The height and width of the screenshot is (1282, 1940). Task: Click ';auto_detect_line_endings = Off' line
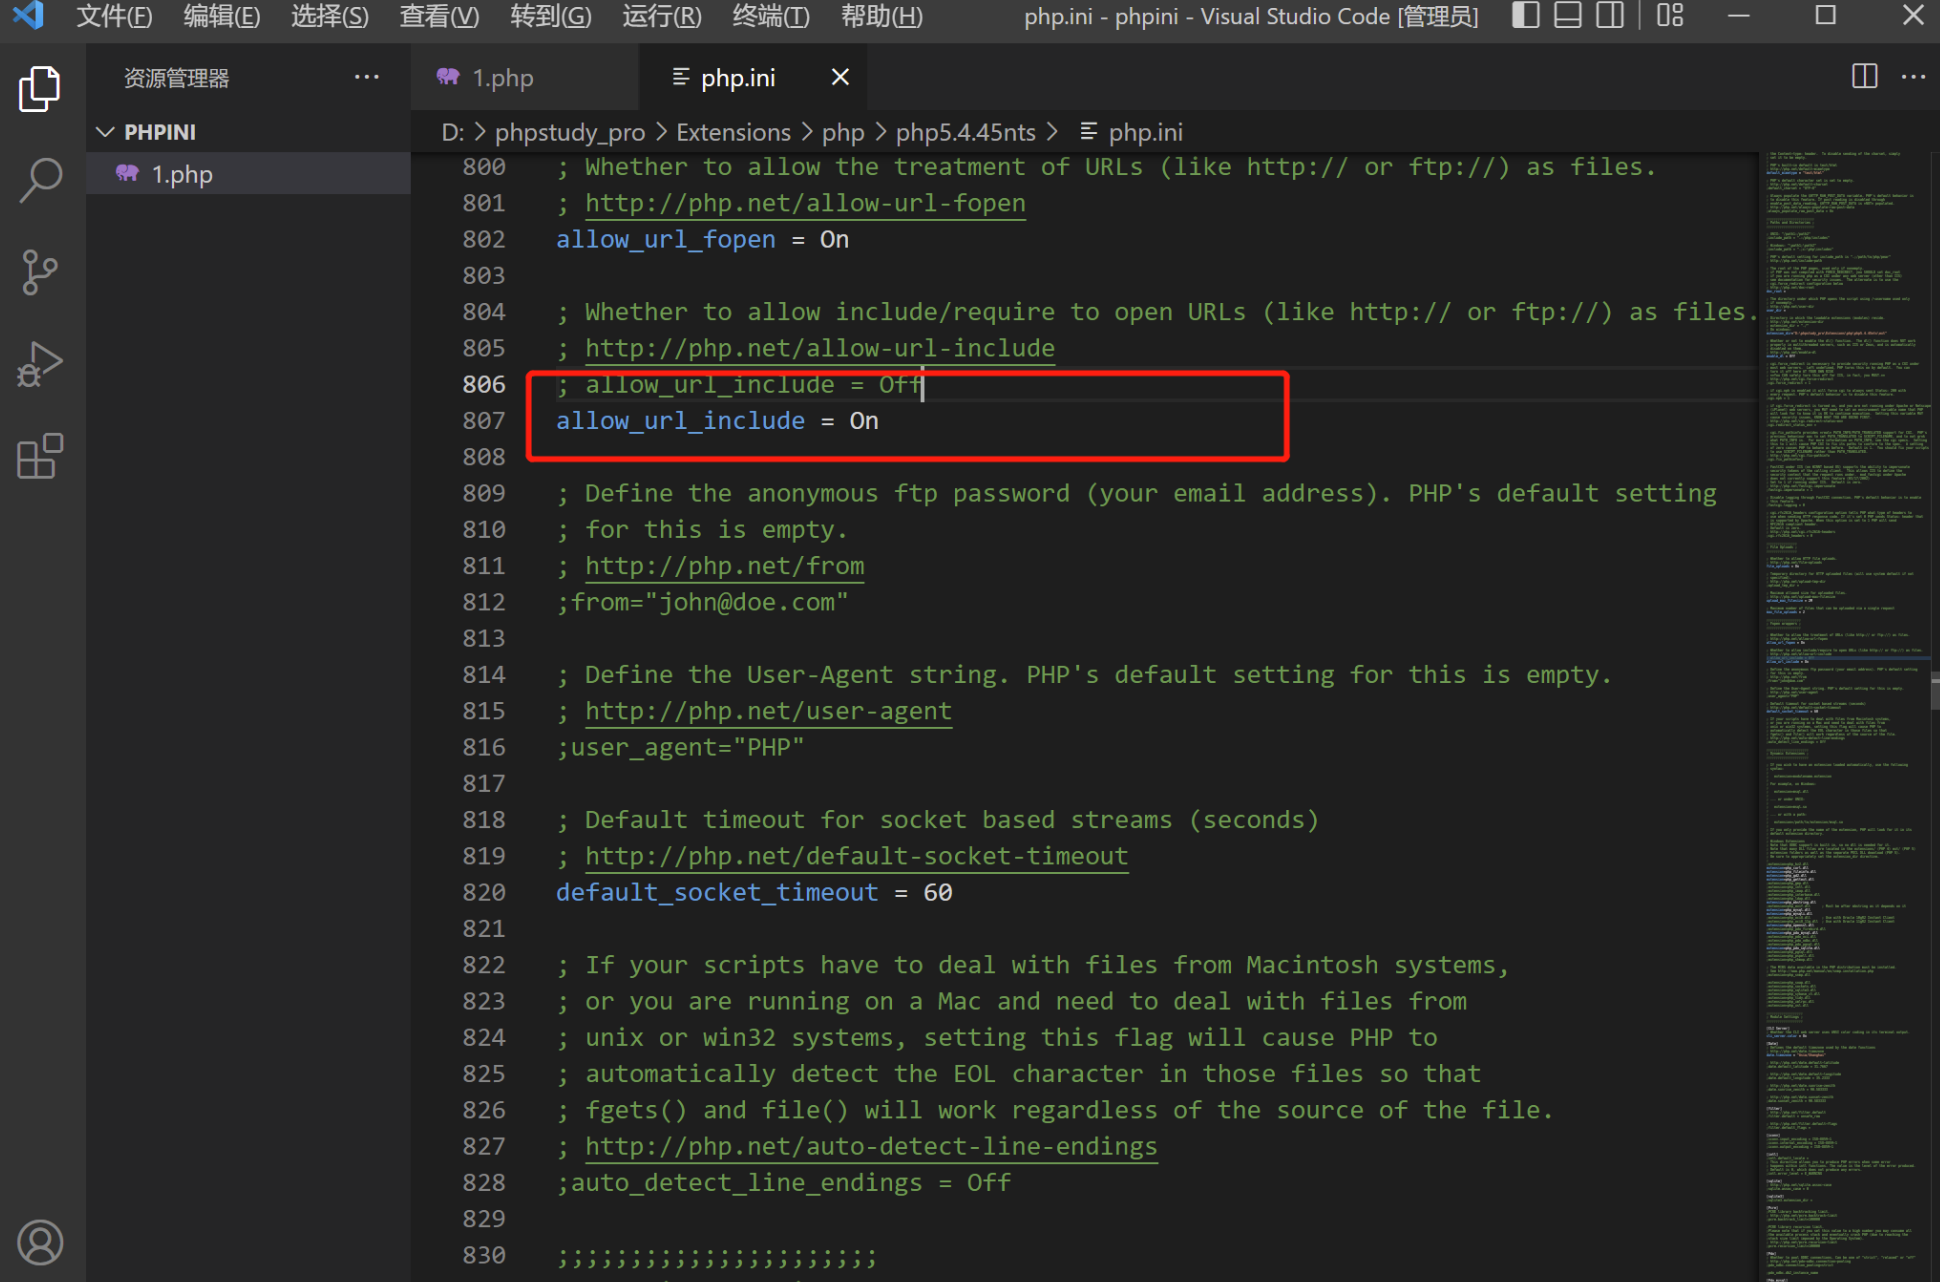click(784, 1182)
